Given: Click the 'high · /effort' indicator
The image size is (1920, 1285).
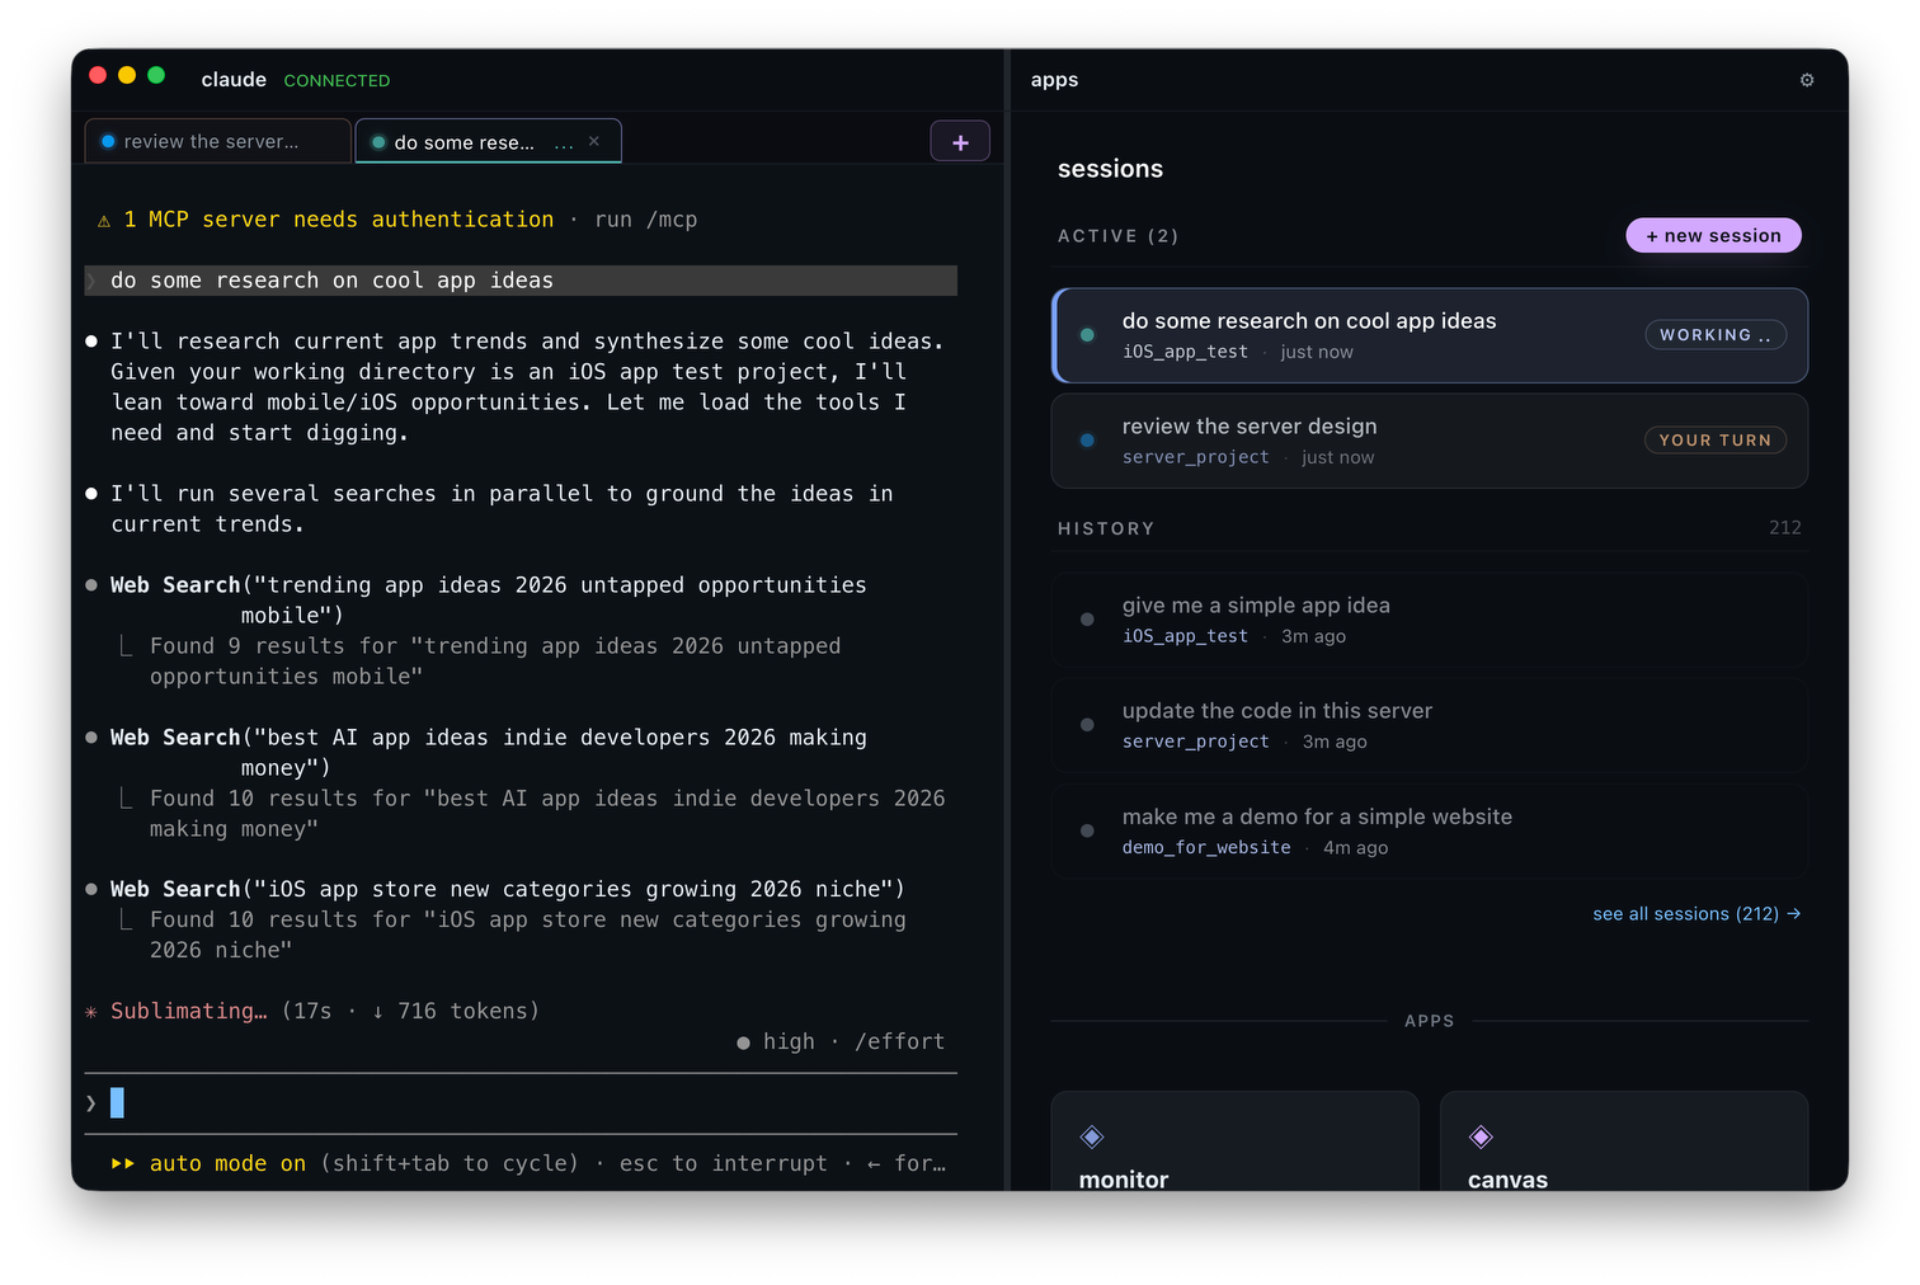Looking at the screenshot, I should point(840,1042).
